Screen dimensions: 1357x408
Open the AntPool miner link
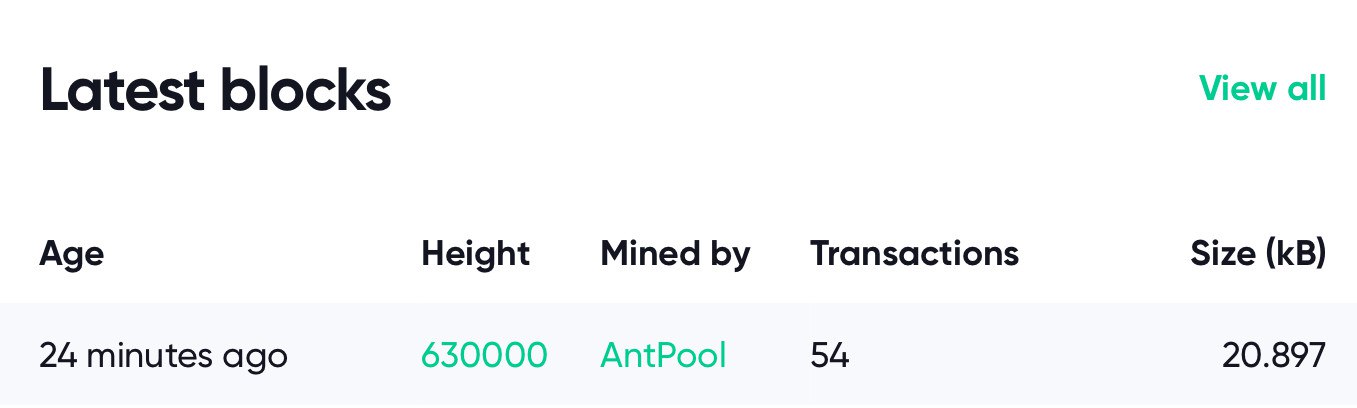(663, 355)
